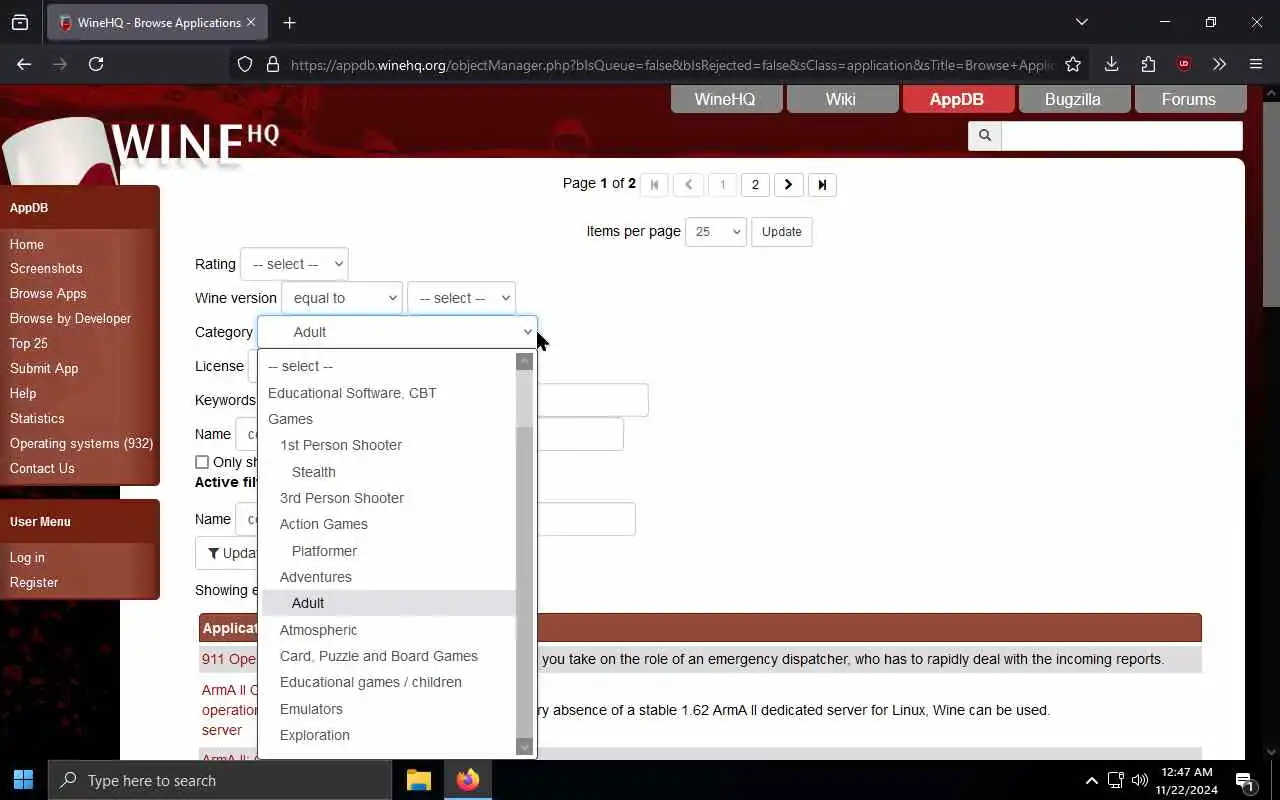Open Firefox hamburger application menu

click(1256, 64)
